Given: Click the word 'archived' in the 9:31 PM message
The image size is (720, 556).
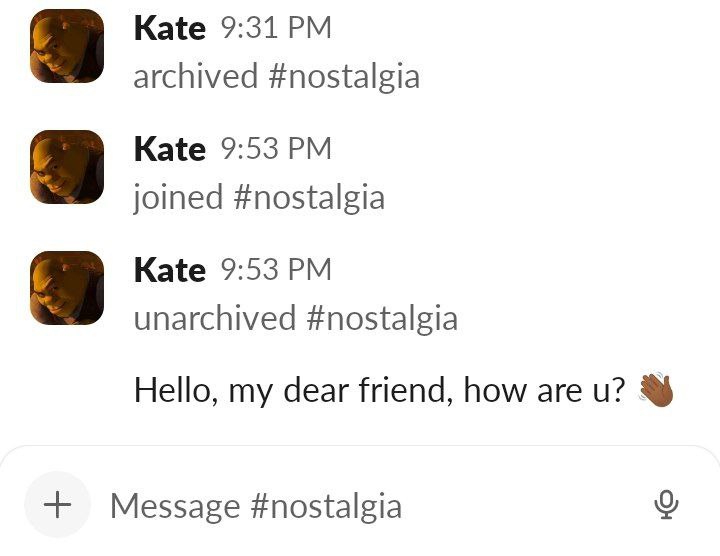Looking at the screenshot, I should pos(196,76).
